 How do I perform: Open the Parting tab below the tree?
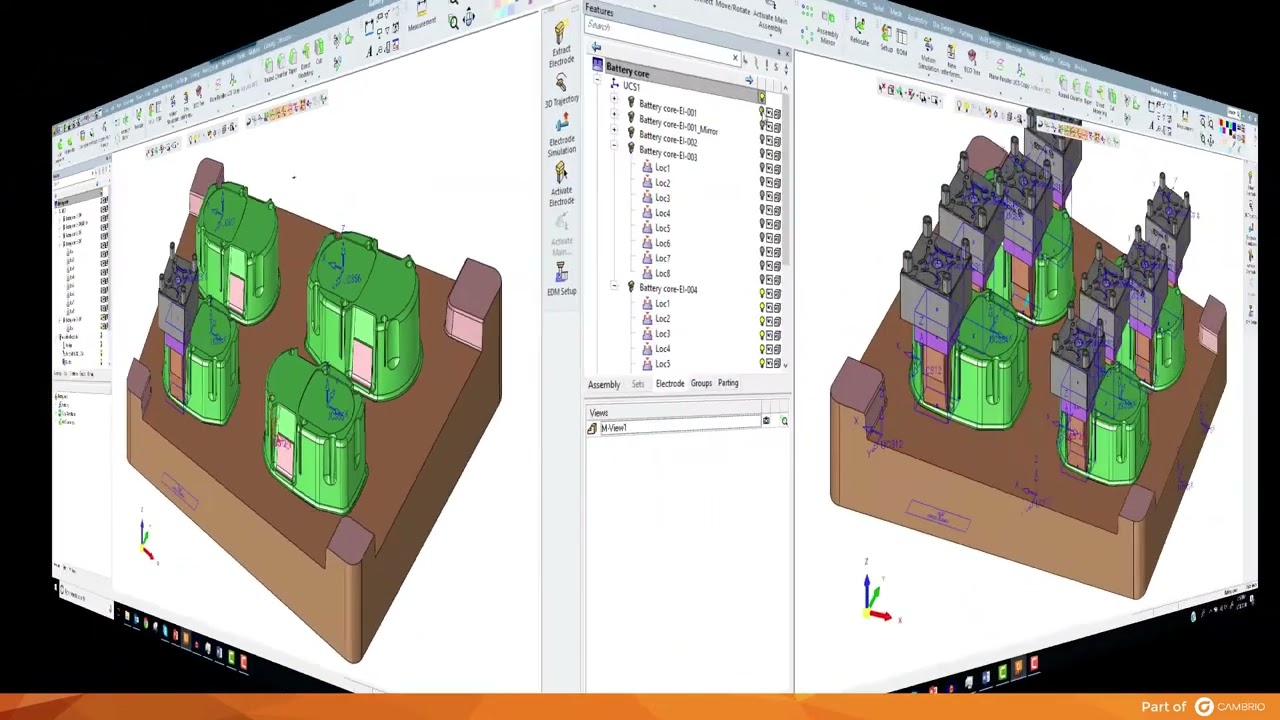point(728,383)
